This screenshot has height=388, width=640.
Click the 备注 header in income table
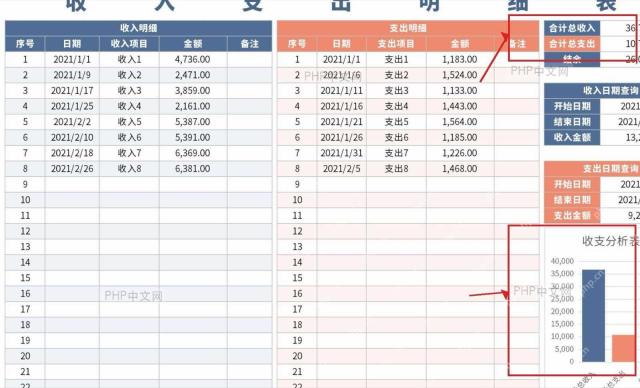(x=249, y=44)
